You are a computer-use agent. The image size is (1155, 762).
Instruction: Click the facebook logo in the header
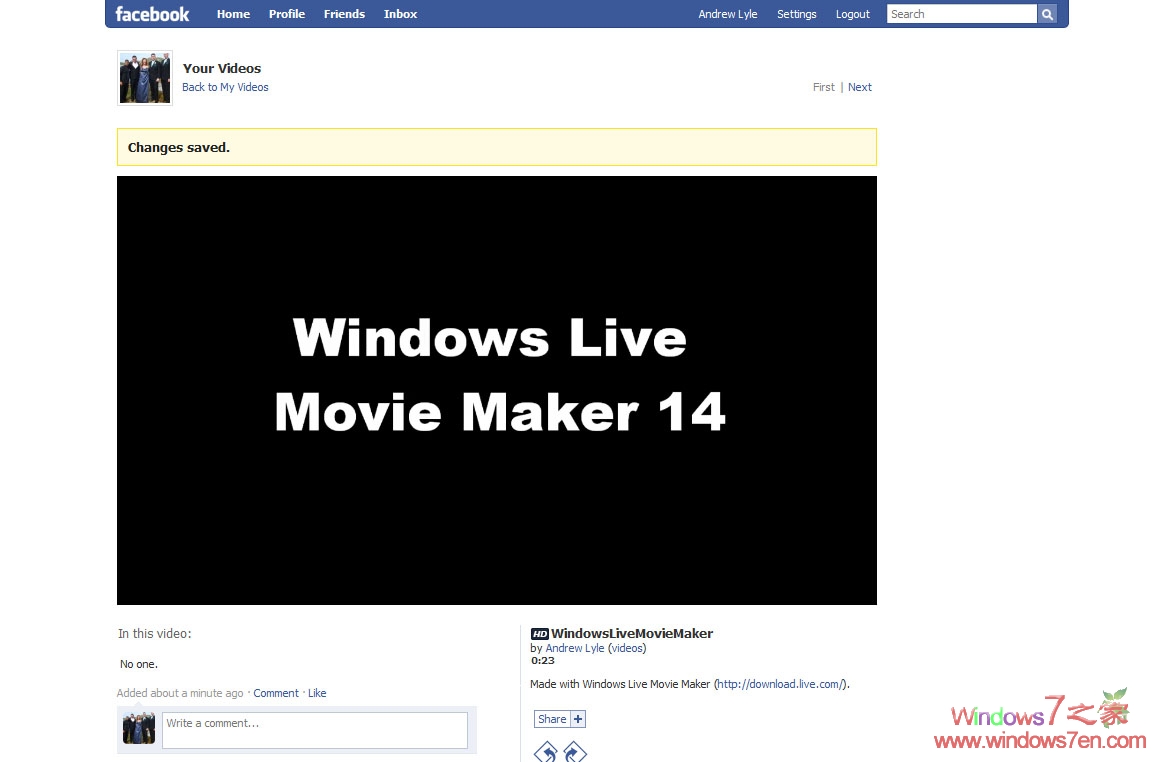point(151,13)
